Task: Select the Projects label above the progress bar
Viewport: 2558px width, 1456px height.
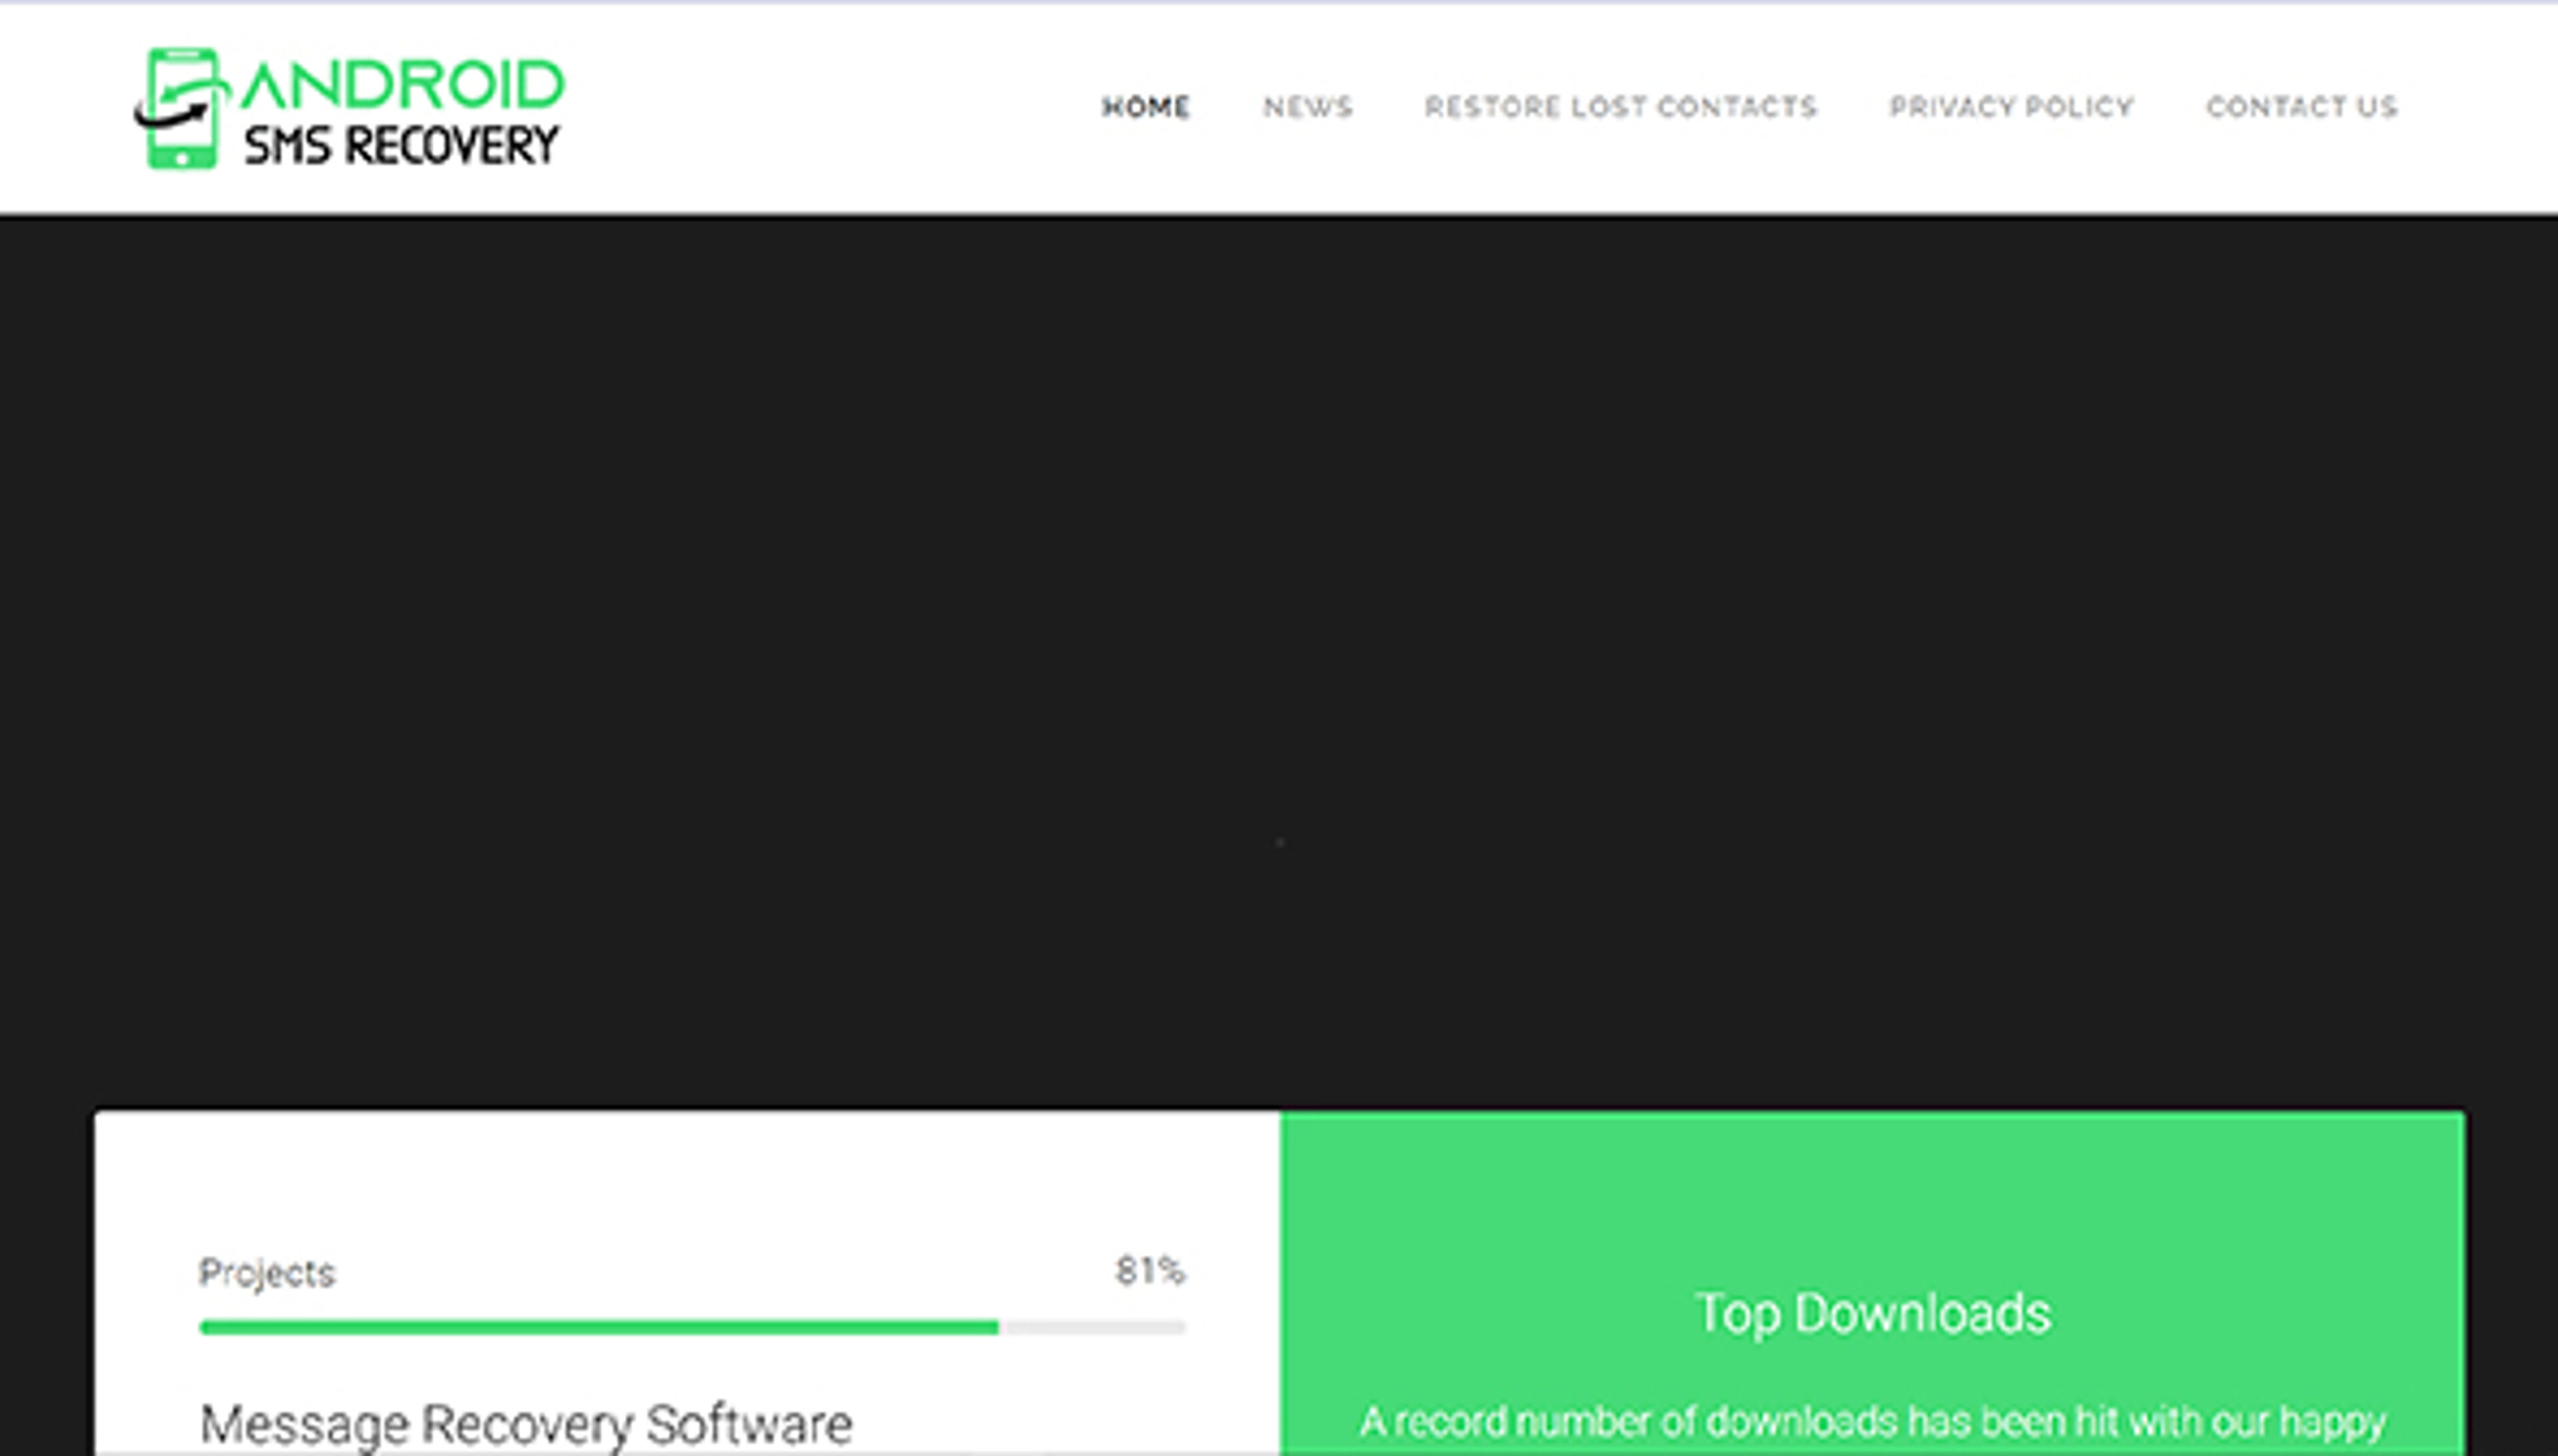Action: point(266,1272)
